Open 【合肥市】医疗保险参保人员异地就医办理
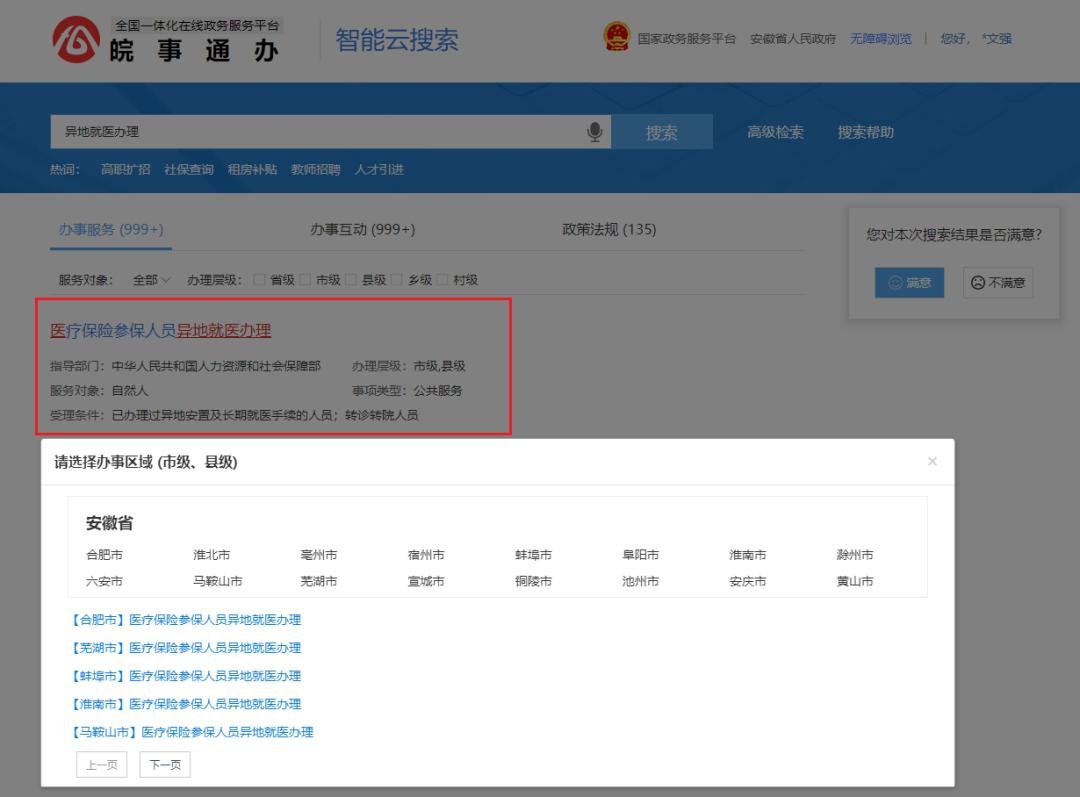 185,619
